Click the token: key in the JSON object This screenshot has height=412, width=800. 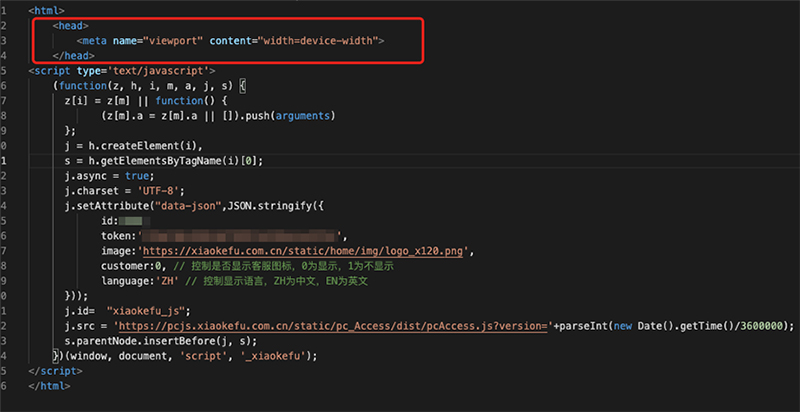pyautogui.click(x=118, y=237)
